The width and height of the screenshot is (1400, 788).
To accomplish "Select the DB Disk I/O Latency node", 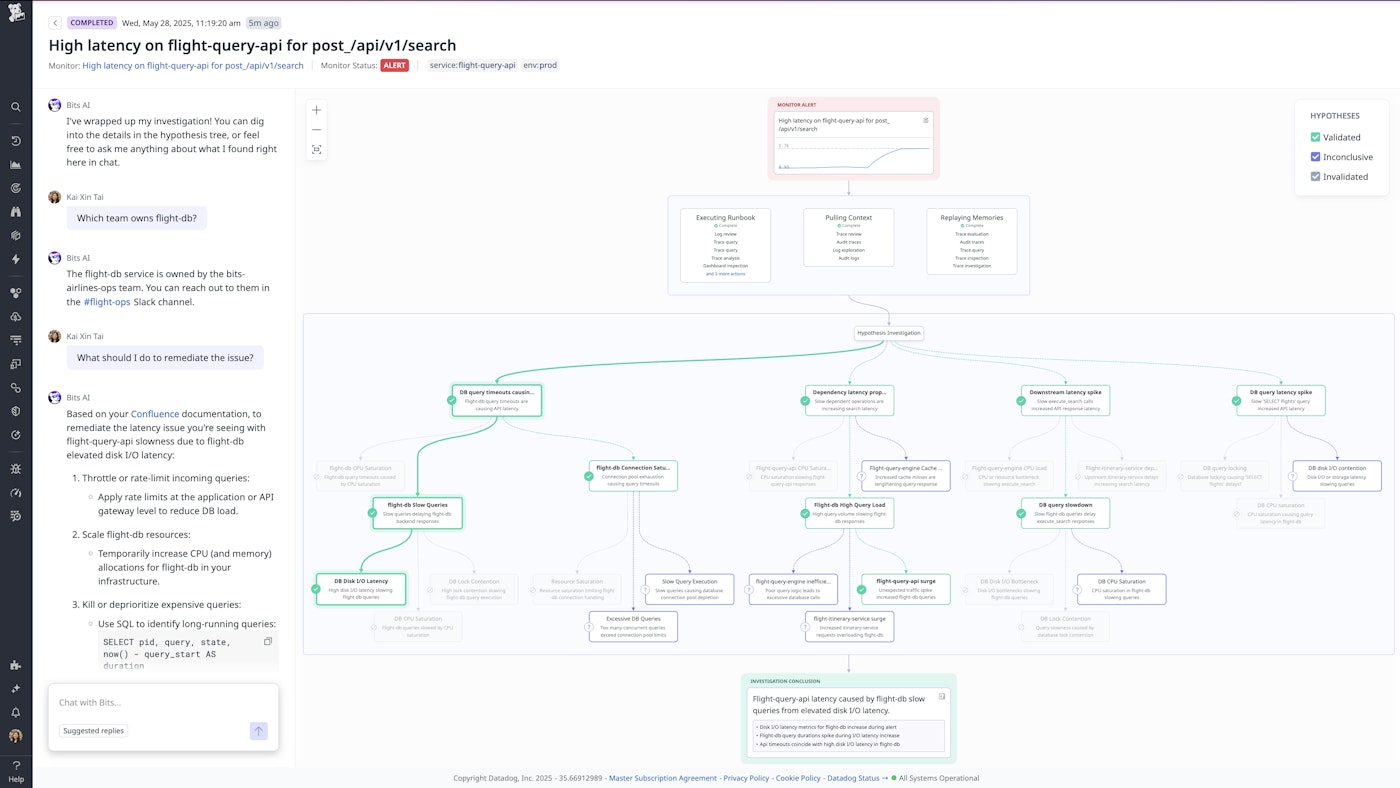I will (361, 588).
